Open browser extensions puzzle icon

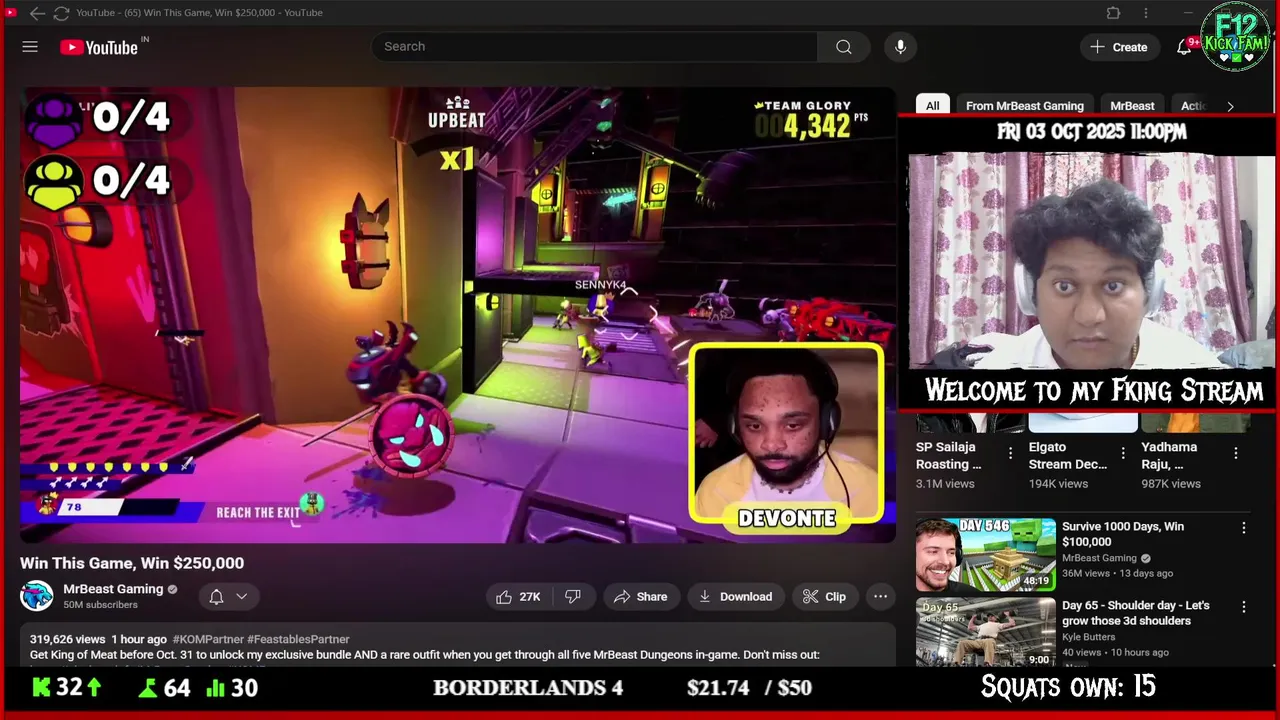tap(1113, 13)
